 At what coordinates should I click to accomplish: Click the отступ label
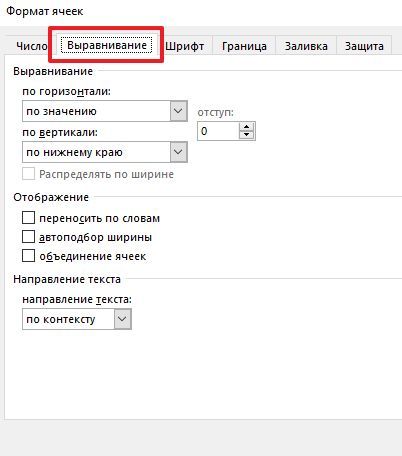point(215,113)
